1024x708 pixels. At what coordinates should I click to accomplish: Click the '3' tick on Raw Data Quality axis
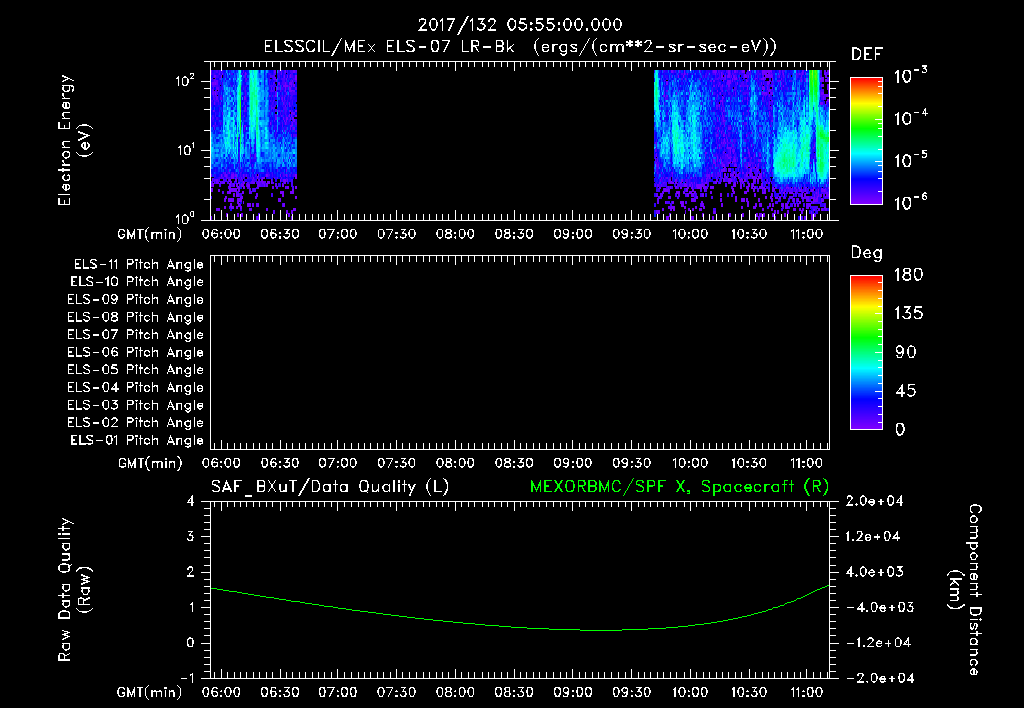coord(191,536)
